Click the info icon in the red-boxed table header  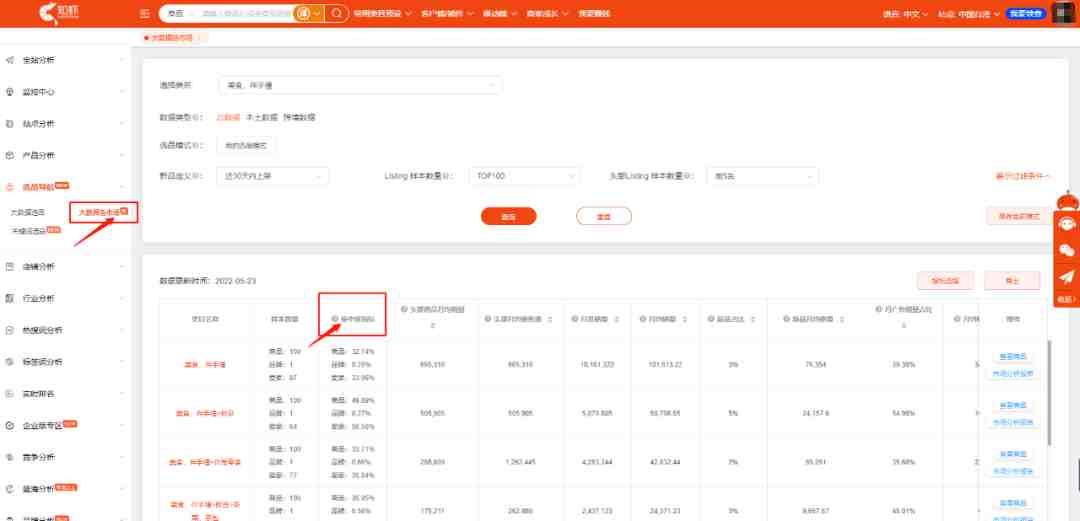tap(334, 319)
